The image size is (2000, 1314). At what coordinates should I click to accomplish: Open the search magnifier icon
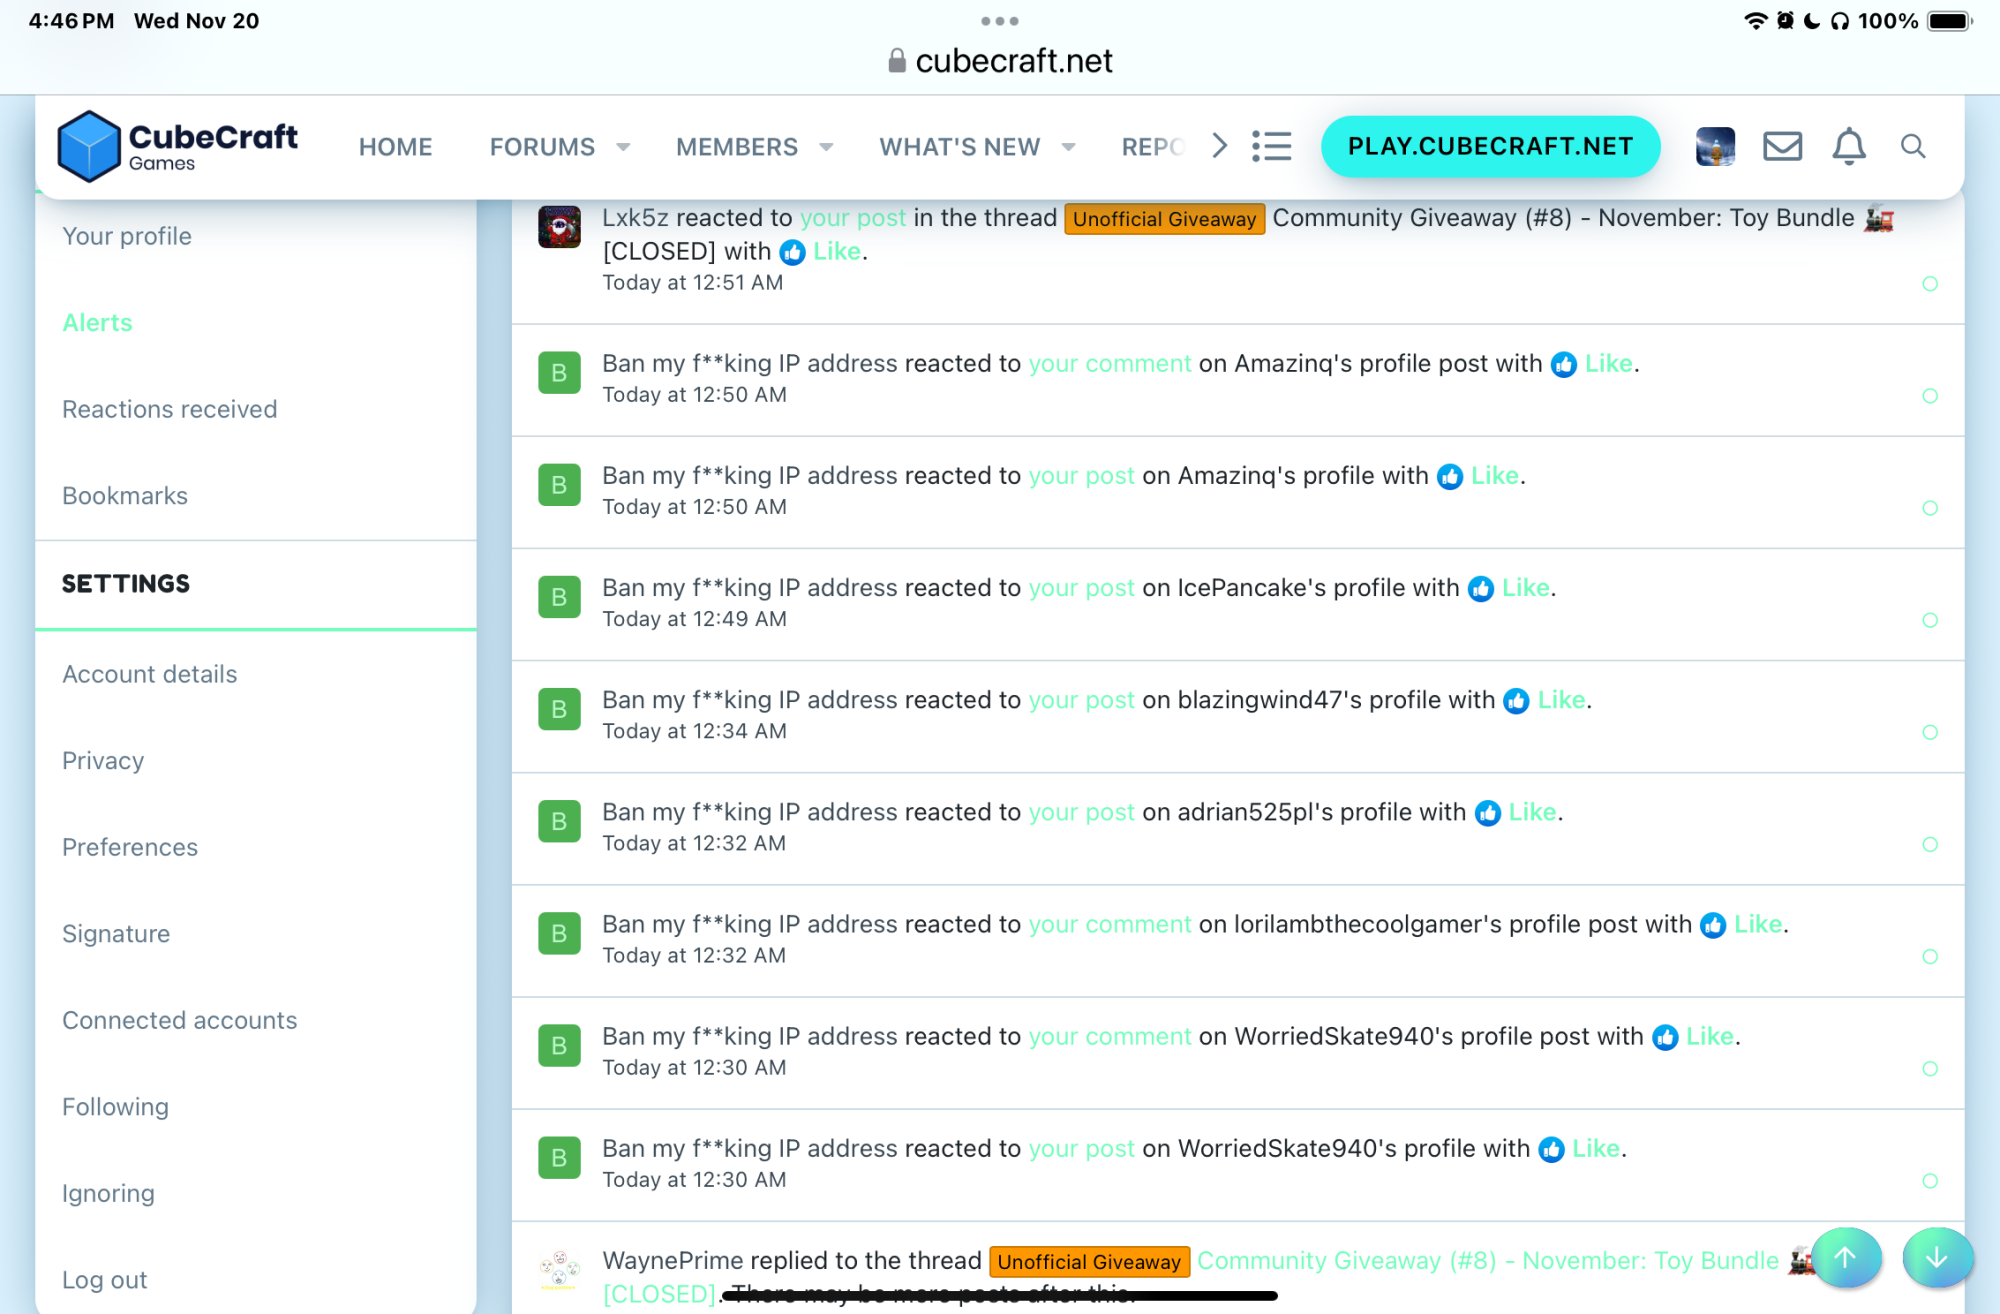point(1913,146)
